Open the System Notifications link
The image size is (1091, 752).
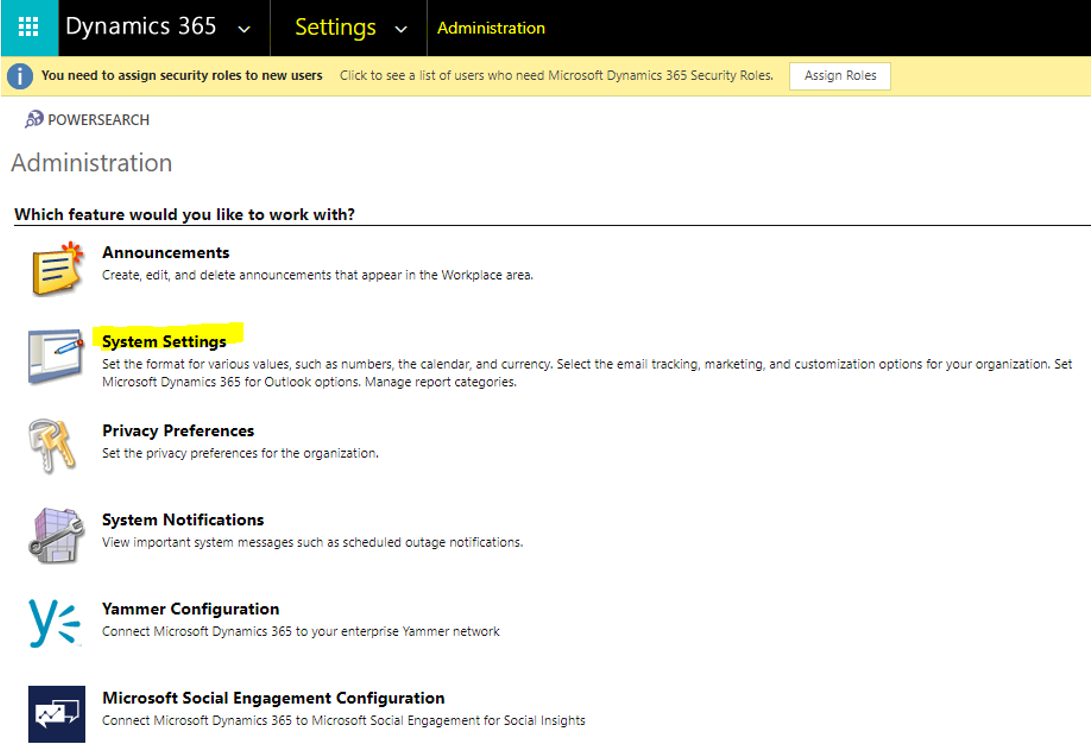[x=183, y=520]
